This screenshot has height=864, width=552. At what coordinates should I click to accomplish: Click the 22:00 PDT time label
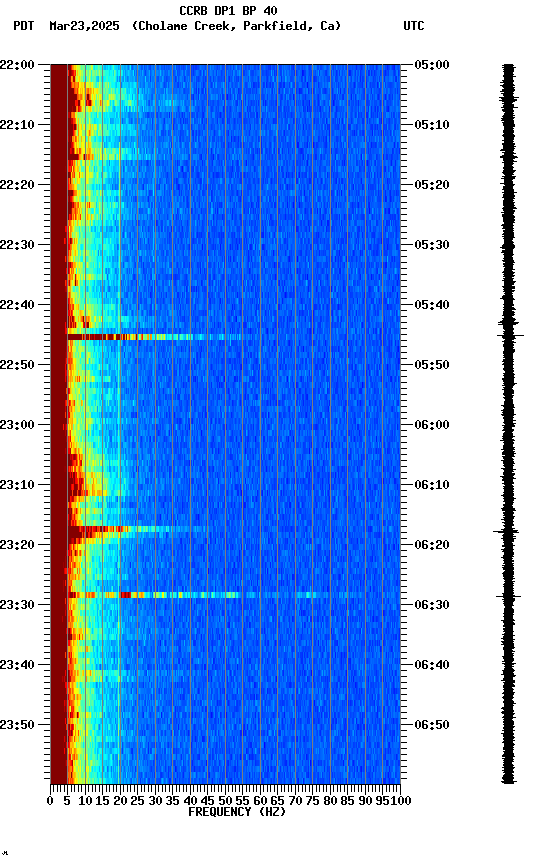tap(17, 65)
